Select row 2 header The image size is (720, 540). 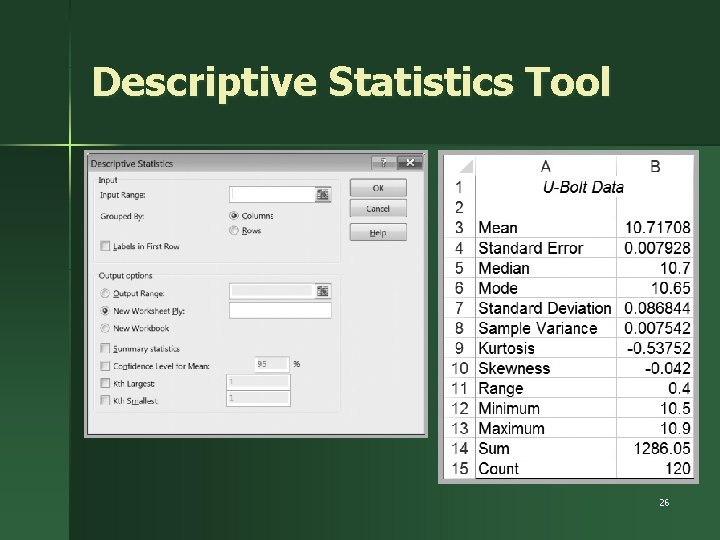(459, 208)
